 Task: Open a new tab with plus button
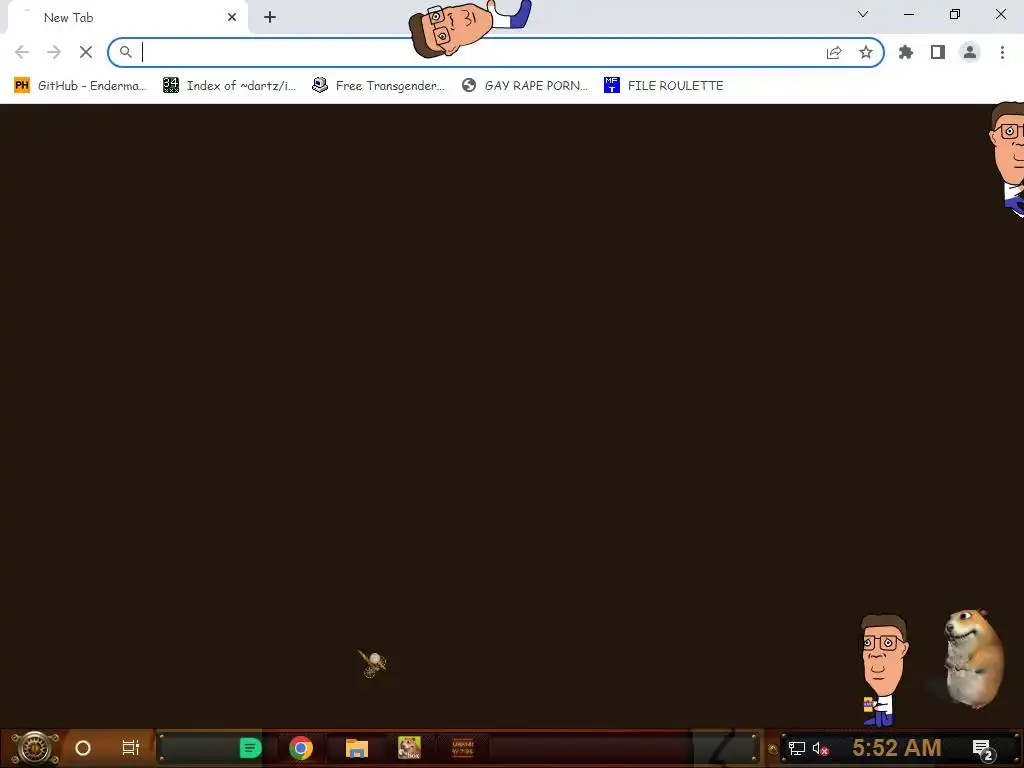(x=270, y=18)
